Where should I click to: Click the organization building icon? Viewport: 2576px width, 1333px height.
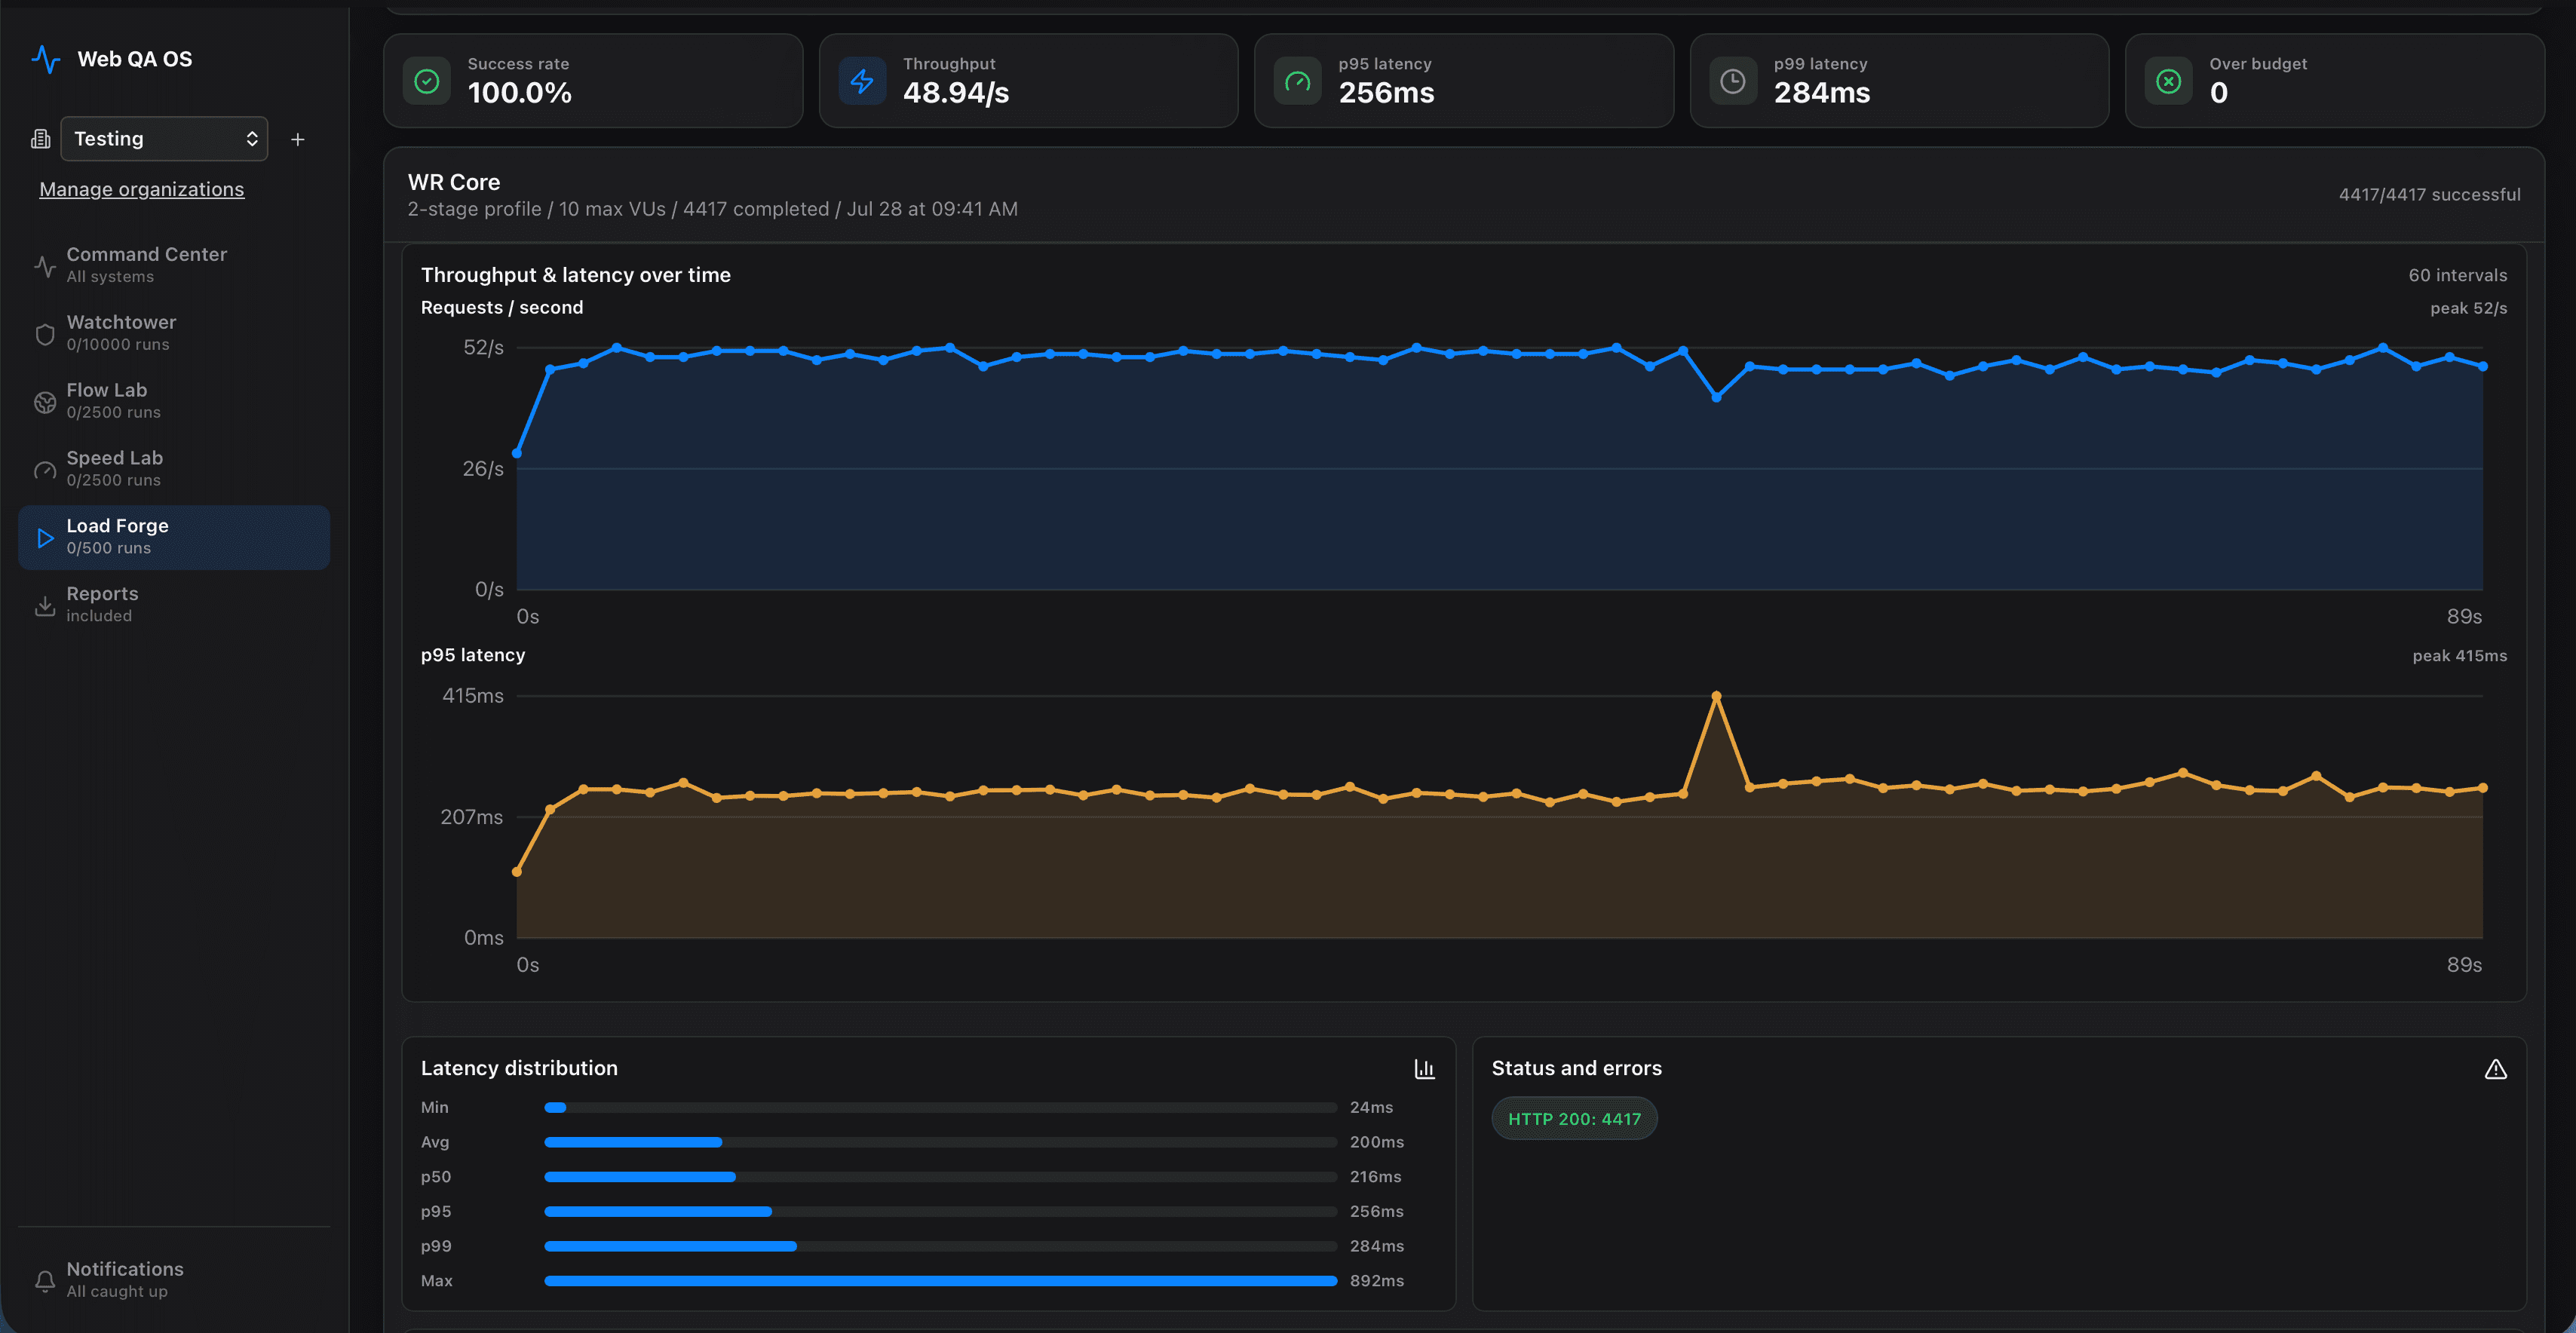click(x=41, y=139)
